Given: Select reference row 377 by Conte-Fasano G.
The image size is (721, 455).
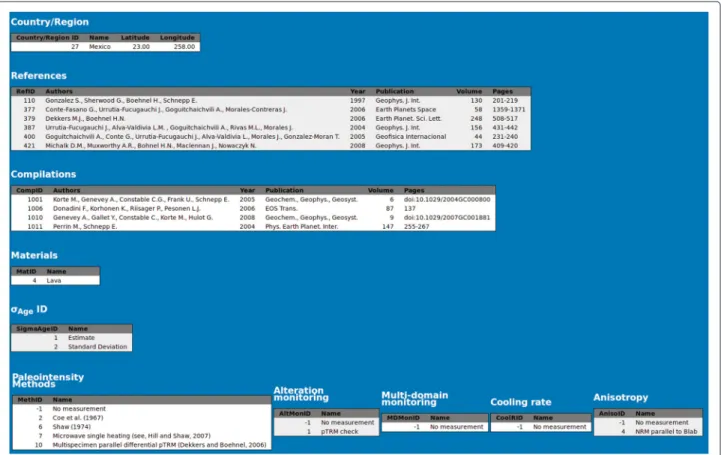Looking at the screenshot, I should coord(271,109).
